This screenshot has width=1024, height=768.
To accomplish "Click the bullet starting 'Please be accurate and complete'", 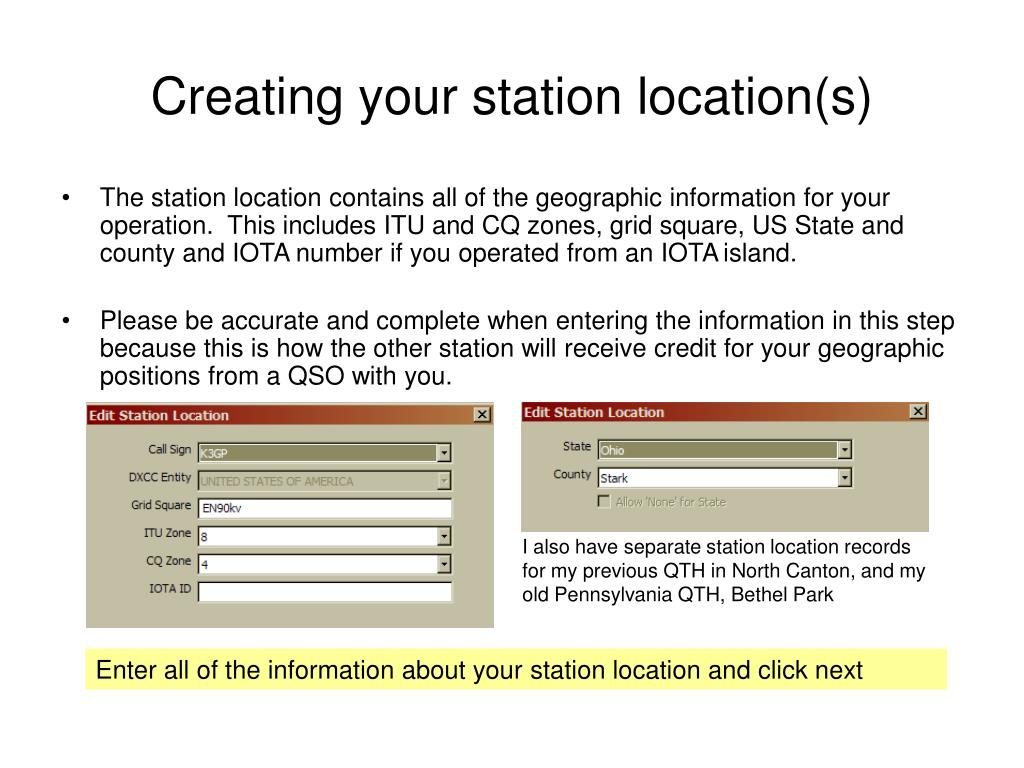I will (x=527, y=348).
